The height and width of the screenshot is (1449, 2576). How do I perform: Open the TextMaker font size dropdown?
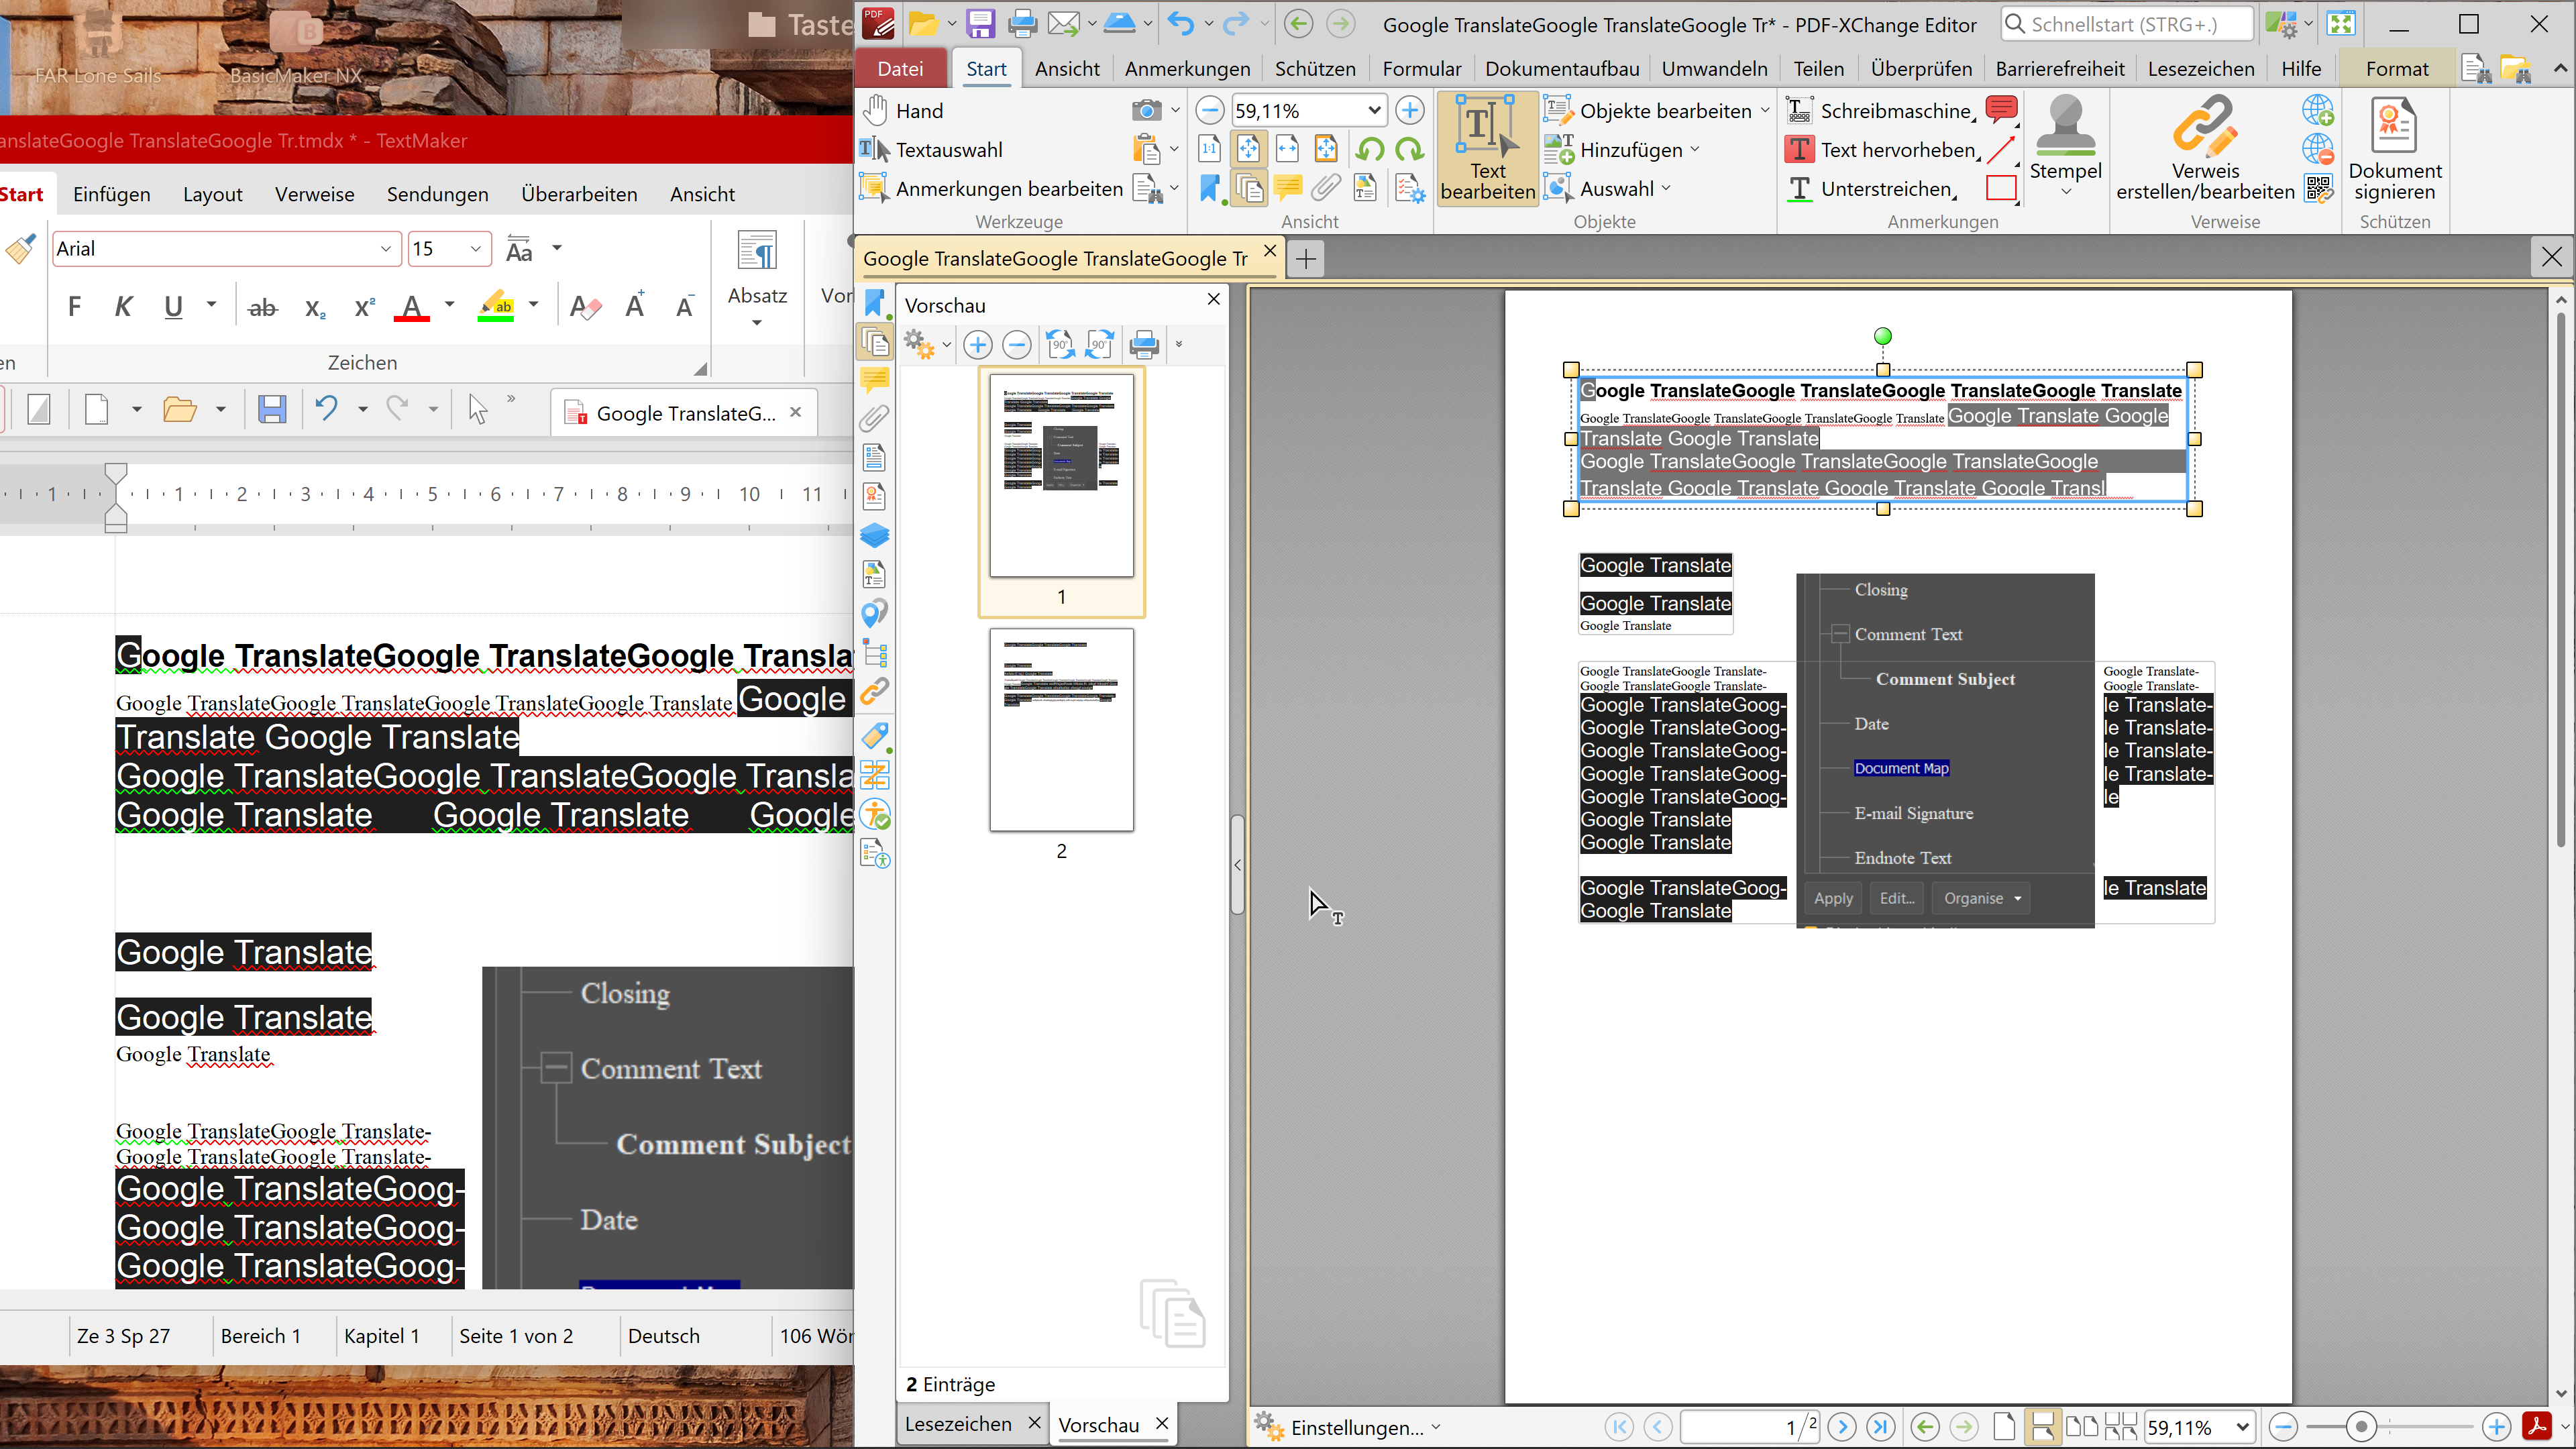pyautogui.click(x=476, y=249)
